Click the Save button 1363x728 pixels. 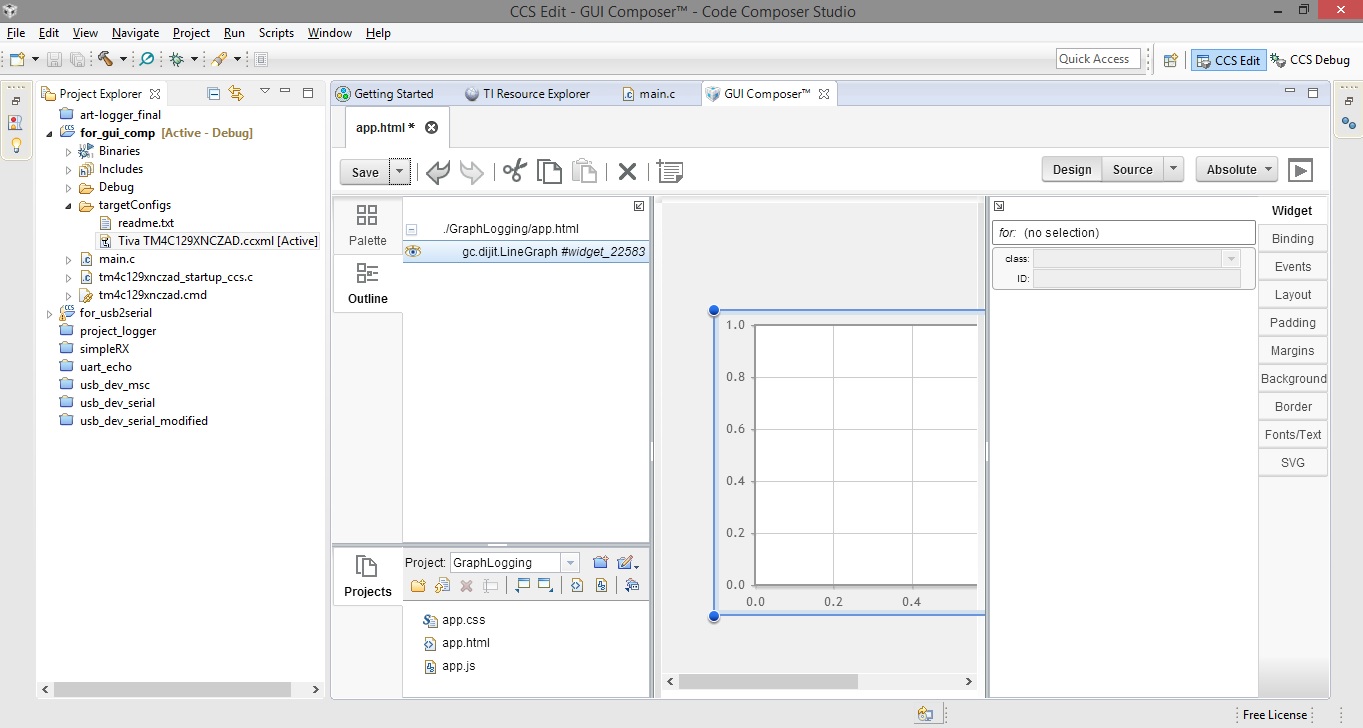point(365,172)
